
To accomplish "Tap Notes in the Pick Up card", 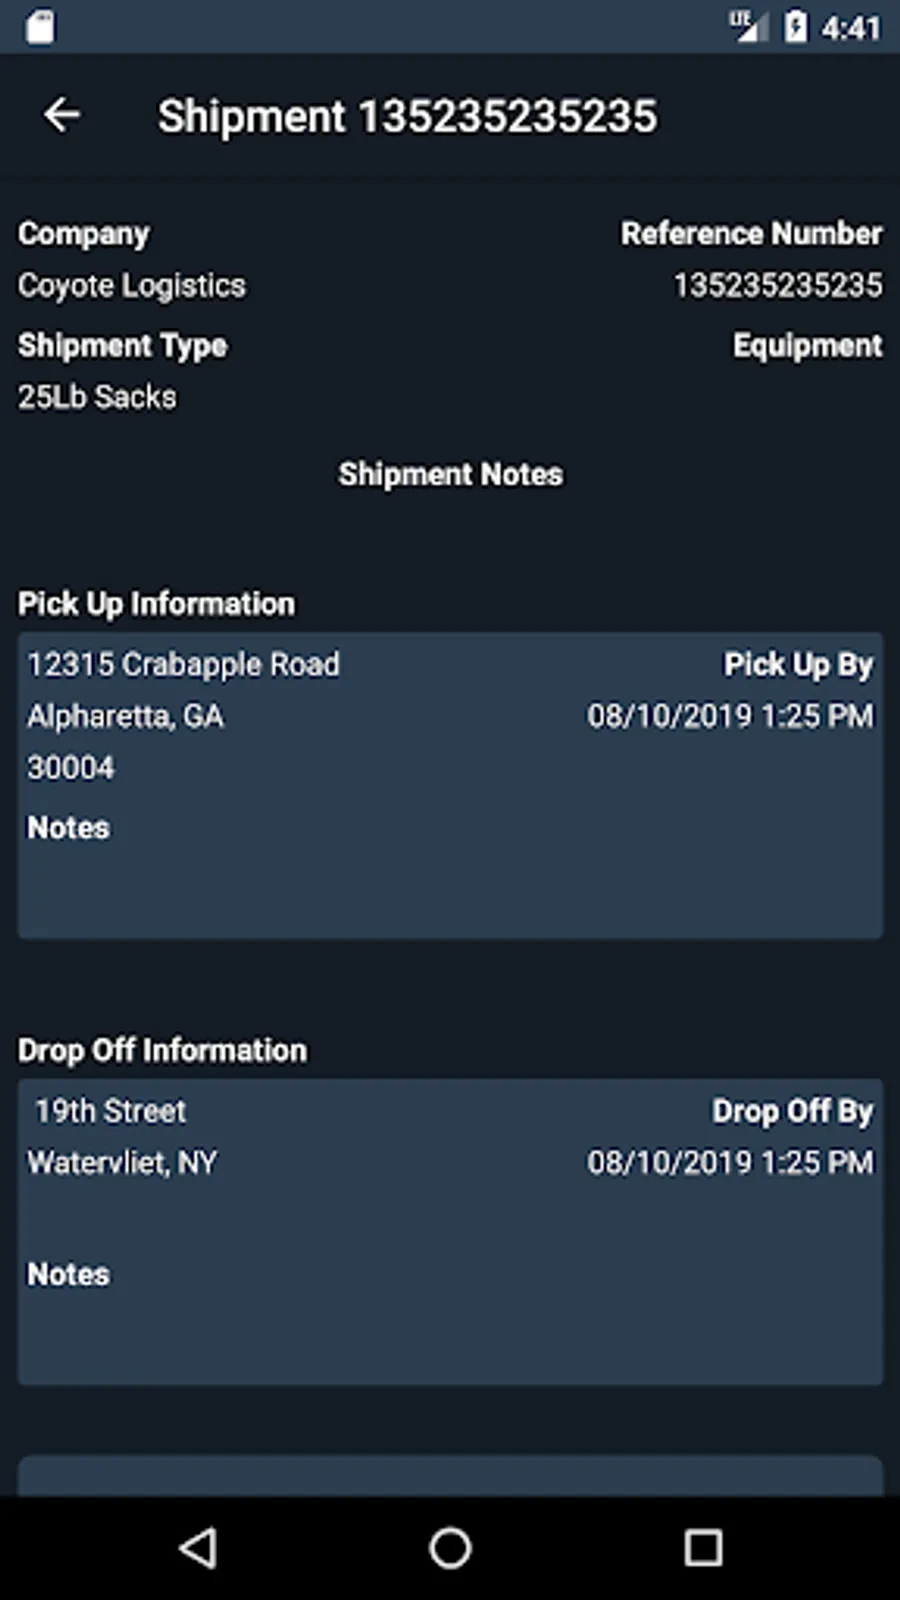I will pos(68,828).
